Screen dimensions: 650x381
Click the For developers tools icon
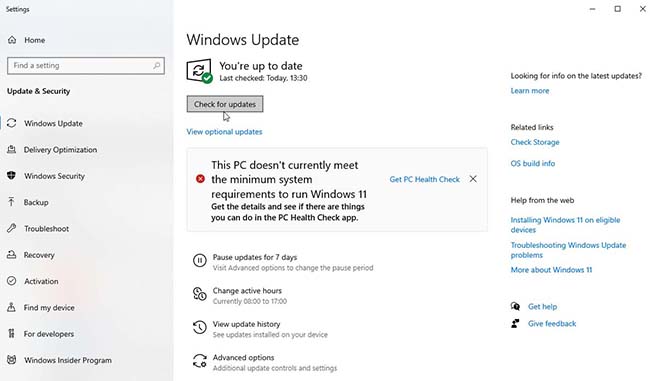click(12, 333)
